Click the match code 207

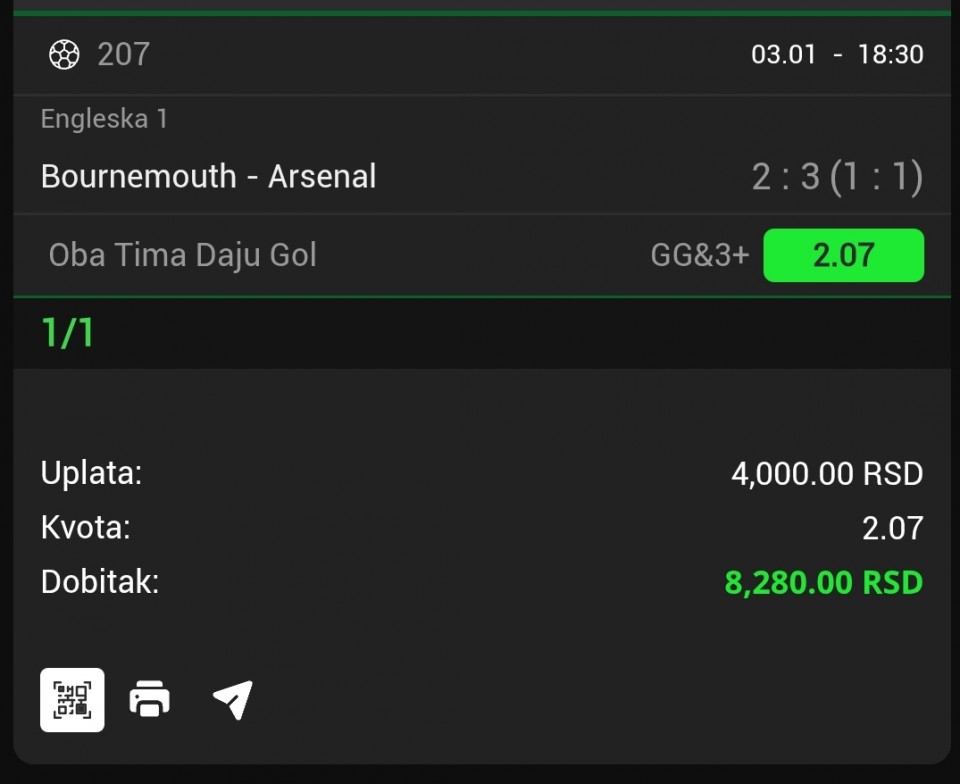pyautogui.click(x=123, y=54)
